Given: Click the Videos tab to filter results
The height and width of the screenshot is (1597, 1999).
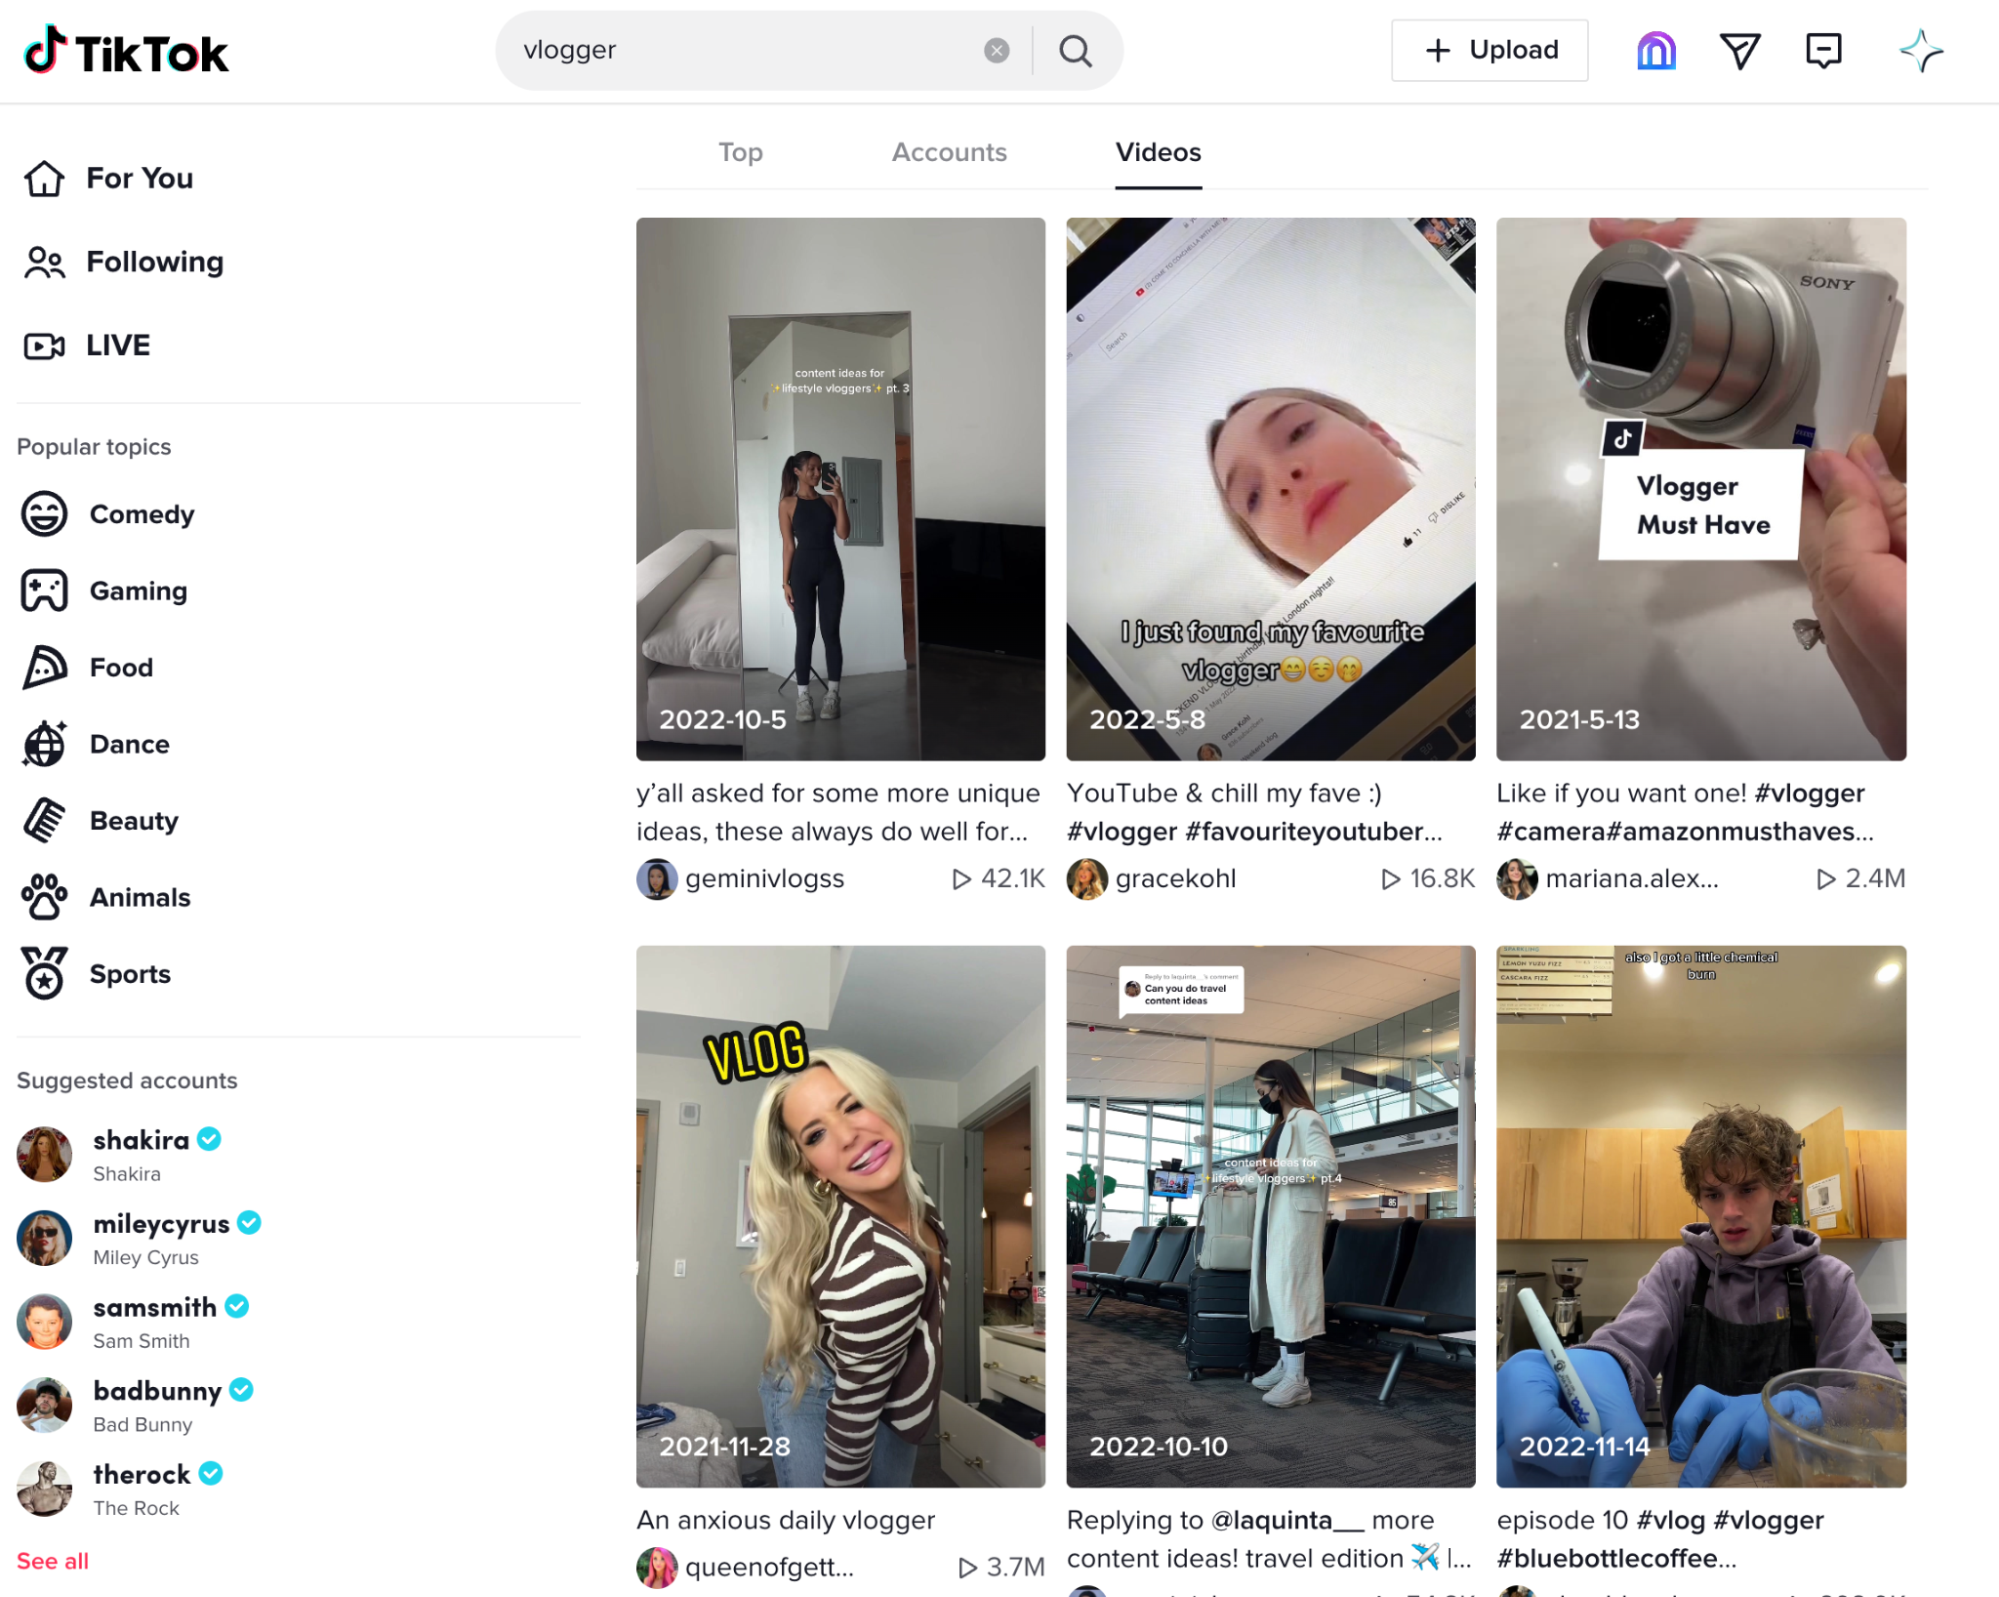Looking at the screenshot, I should point(1158,152).
